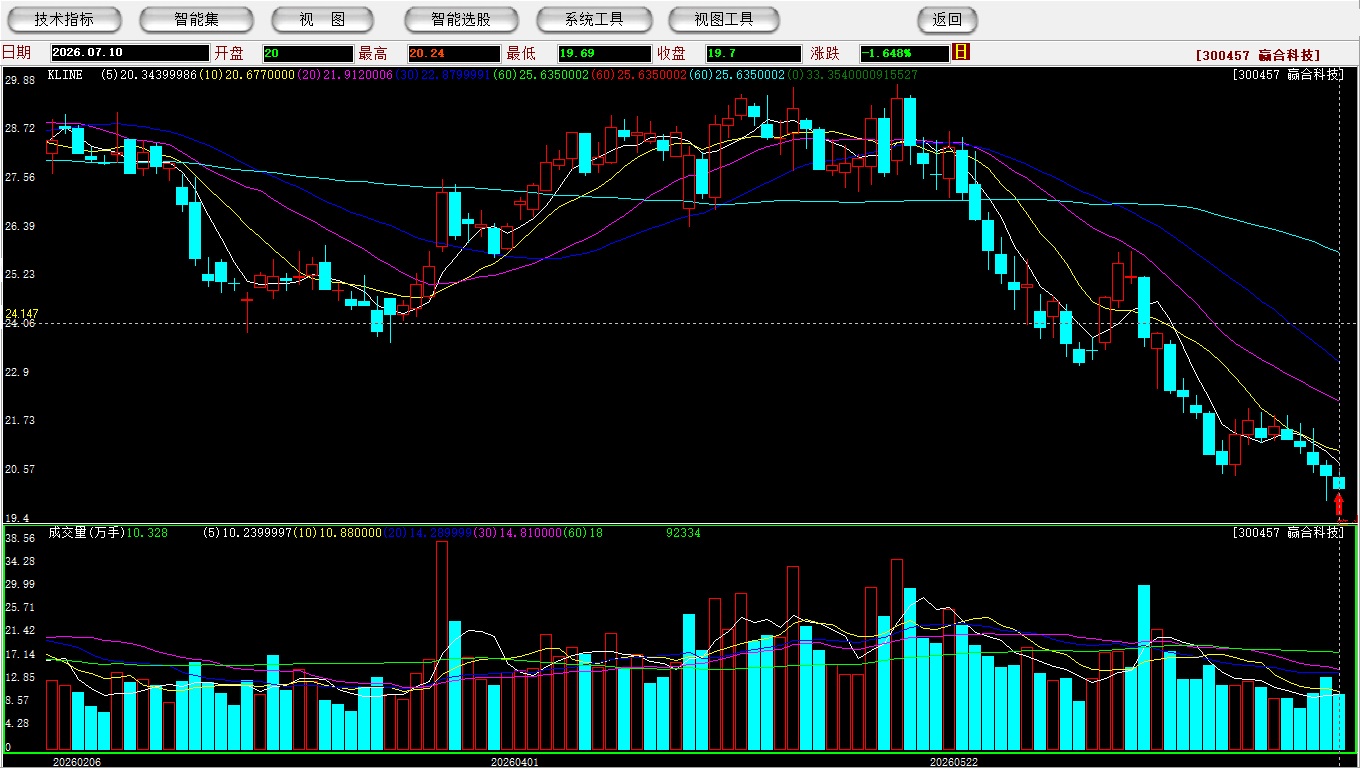Click the [300457 赢合科技] title in the header
Screen dimensions: 1360x768
(x=1258, y=55)
